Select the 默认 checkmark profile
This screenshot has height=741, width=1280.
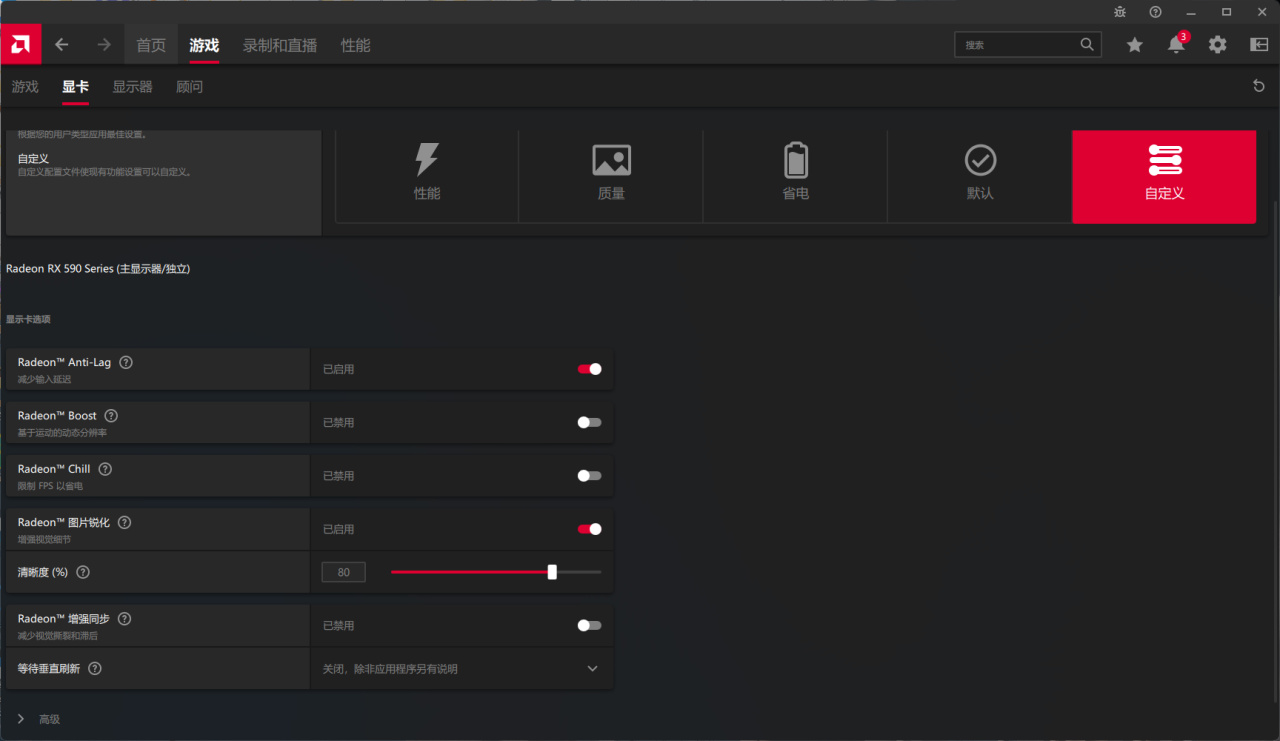(980, 176)
